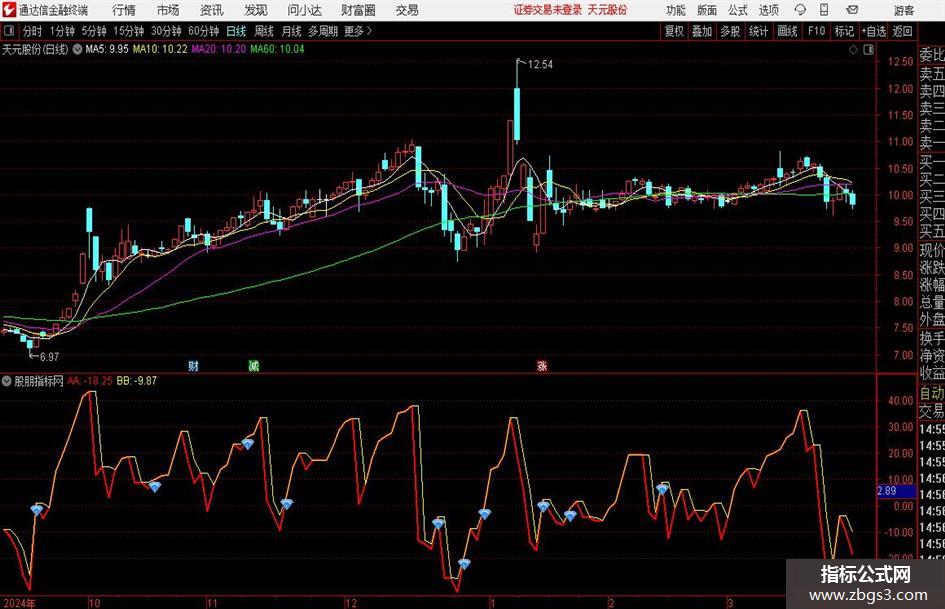Click the 标记 toolbar button
Image resolution: width=945 pixels, height=609 pixels.
844,31
